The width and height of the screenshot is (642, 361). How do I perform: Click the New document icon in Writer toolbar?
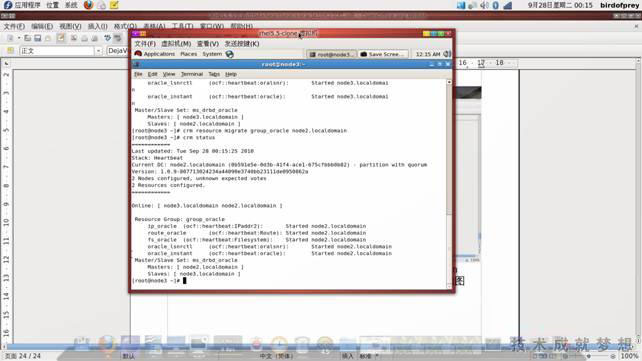pos(10,38)
